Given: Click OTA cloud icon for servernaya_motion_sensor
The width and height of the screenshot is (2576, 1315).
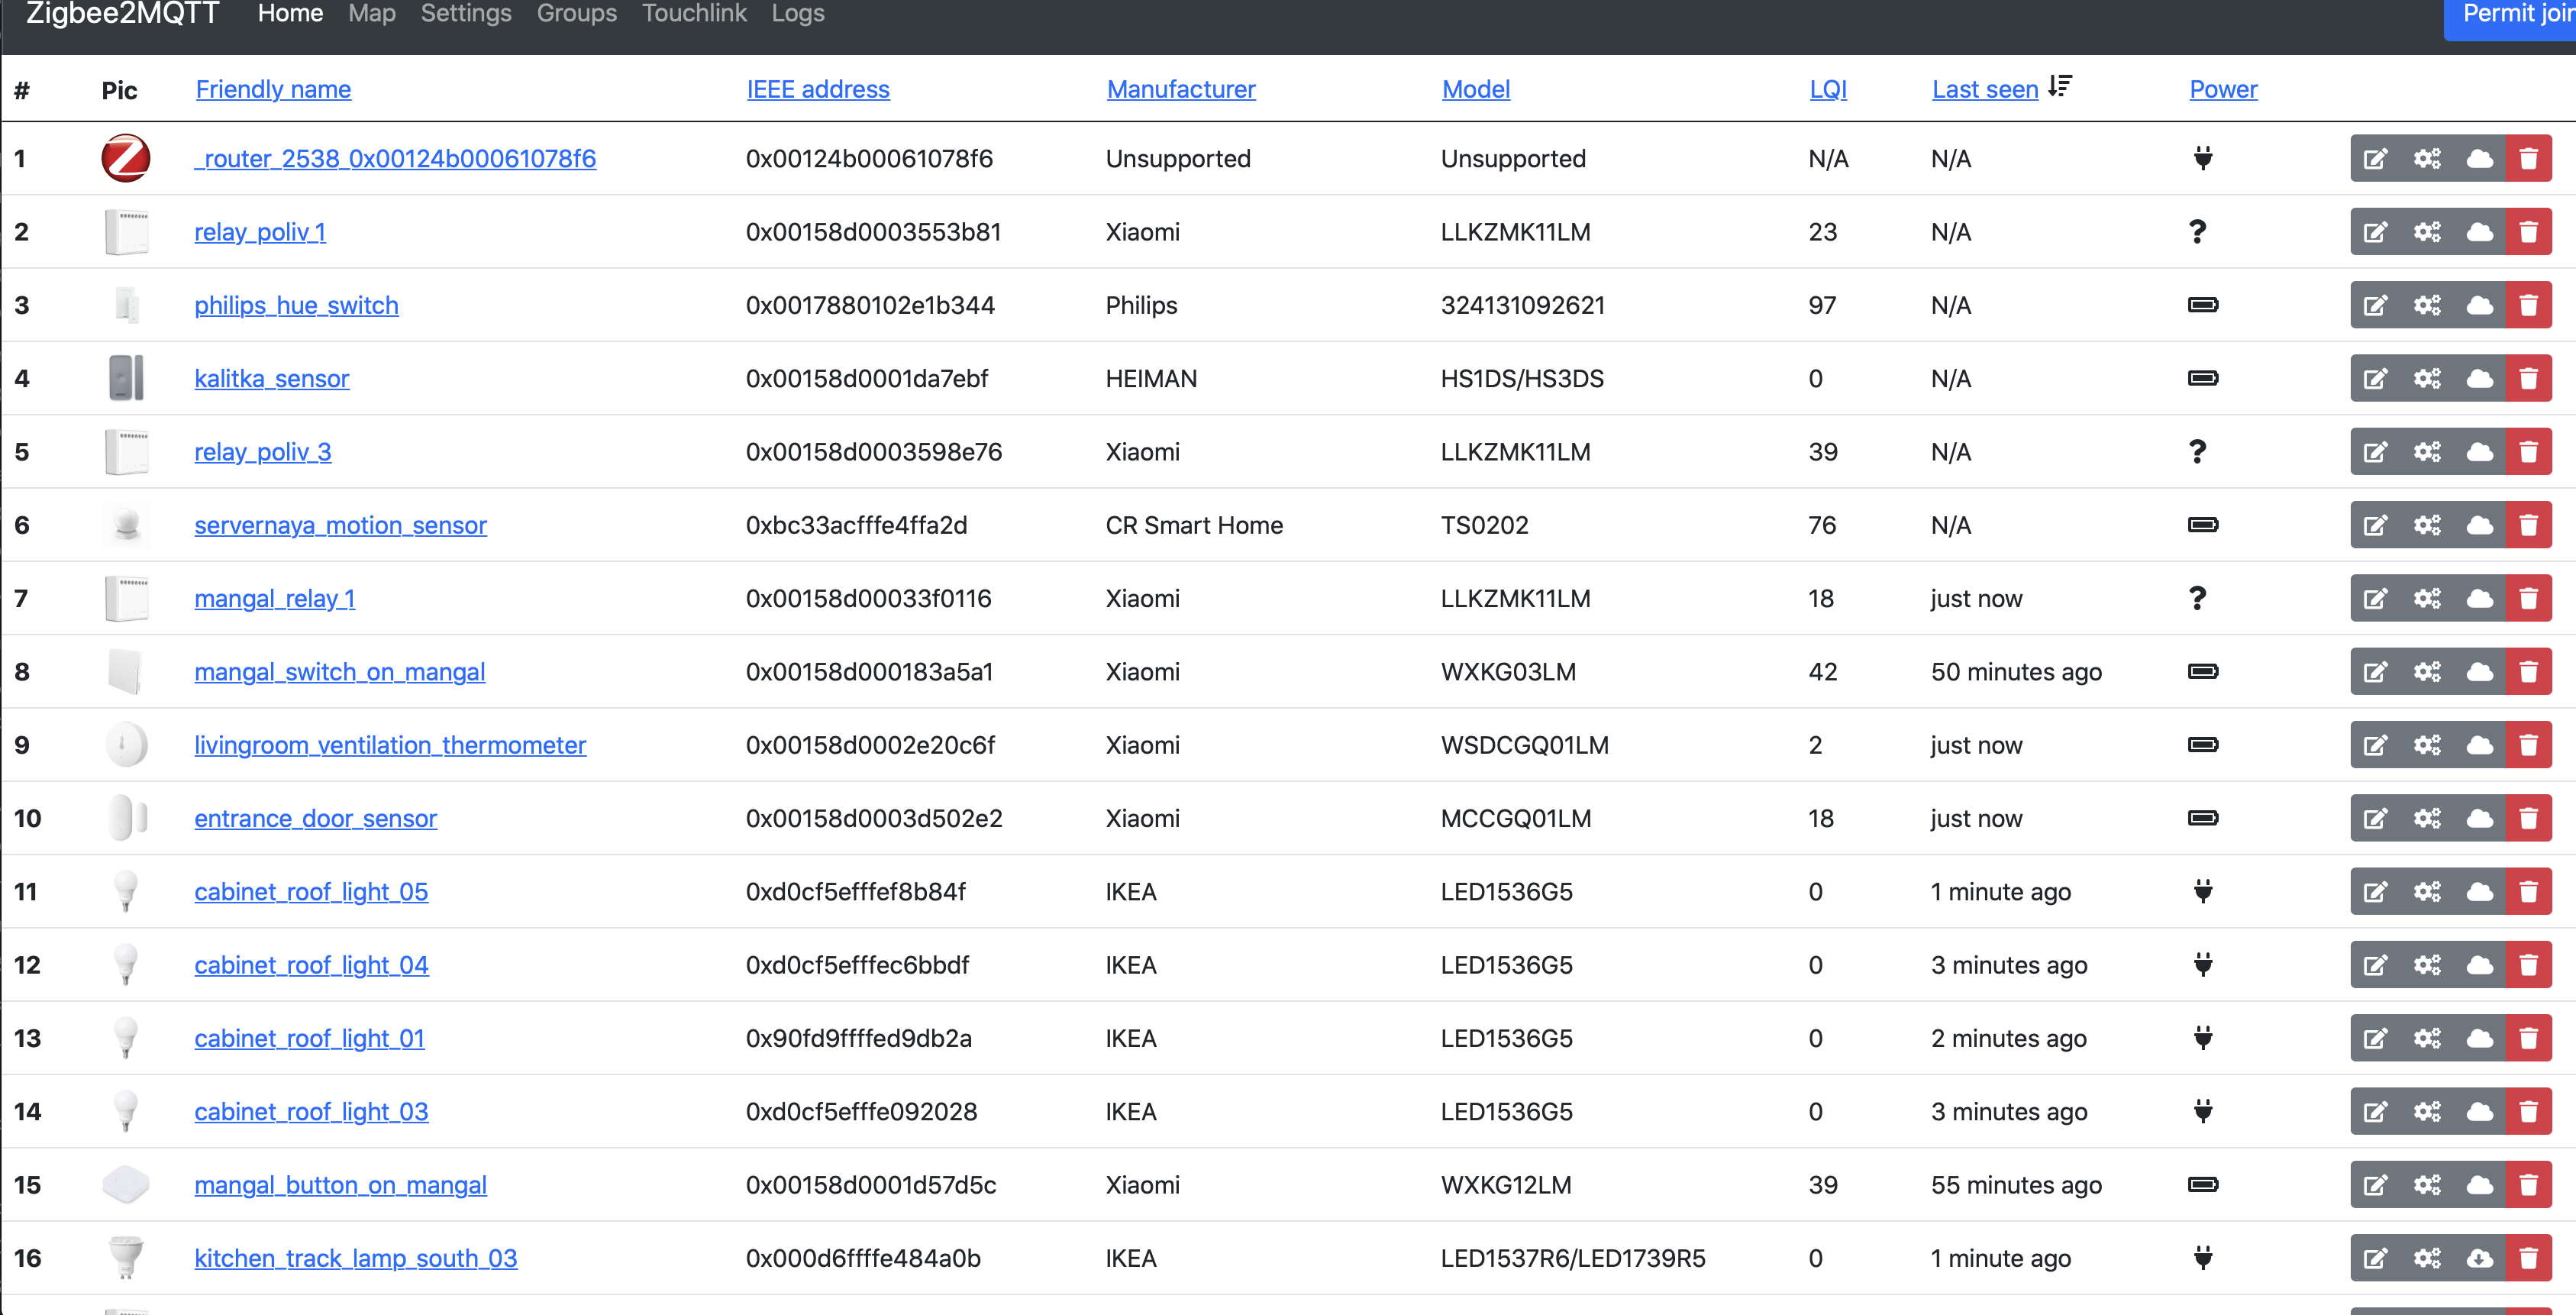Looking at the screenshot, I should (x=2480, y=525).
